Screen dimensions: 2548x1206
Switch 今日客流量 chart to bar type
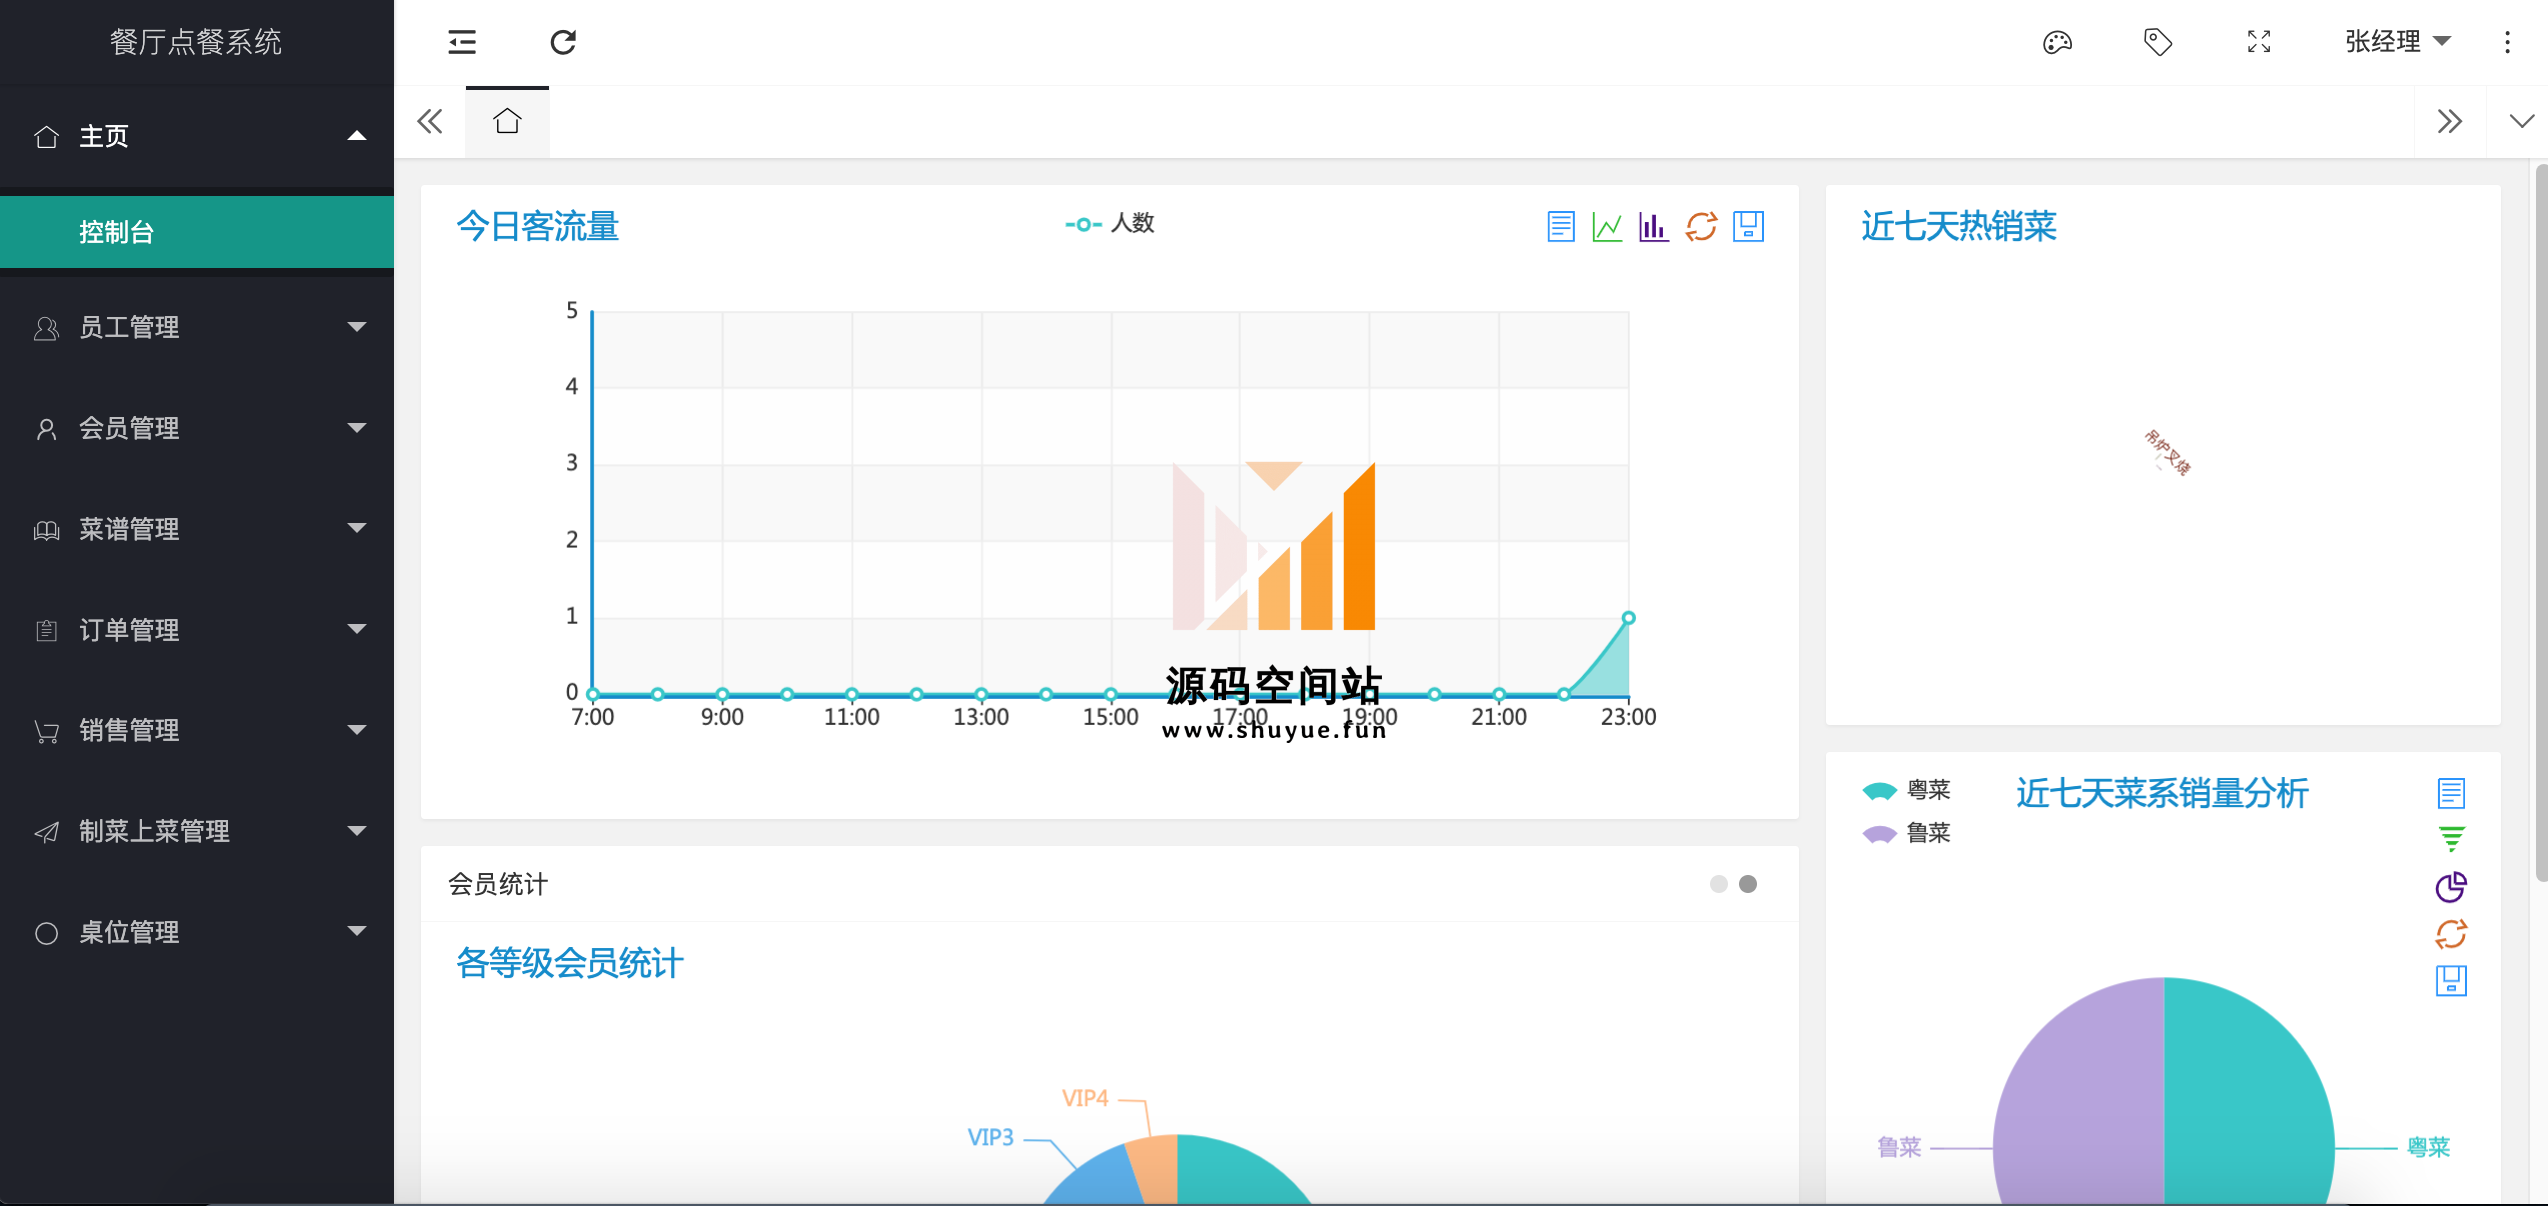click(x=1654, y=227)
